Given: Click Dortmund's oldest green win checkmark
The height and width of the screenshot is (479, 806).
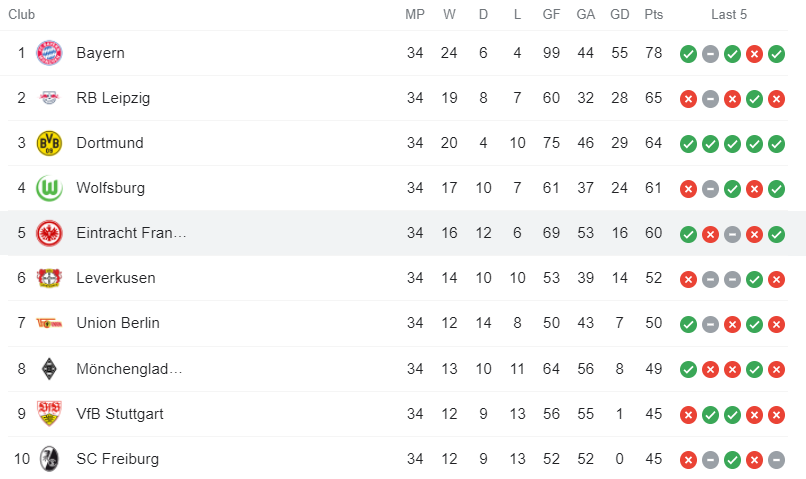Looking at the screenshot, I should [688, 144].
